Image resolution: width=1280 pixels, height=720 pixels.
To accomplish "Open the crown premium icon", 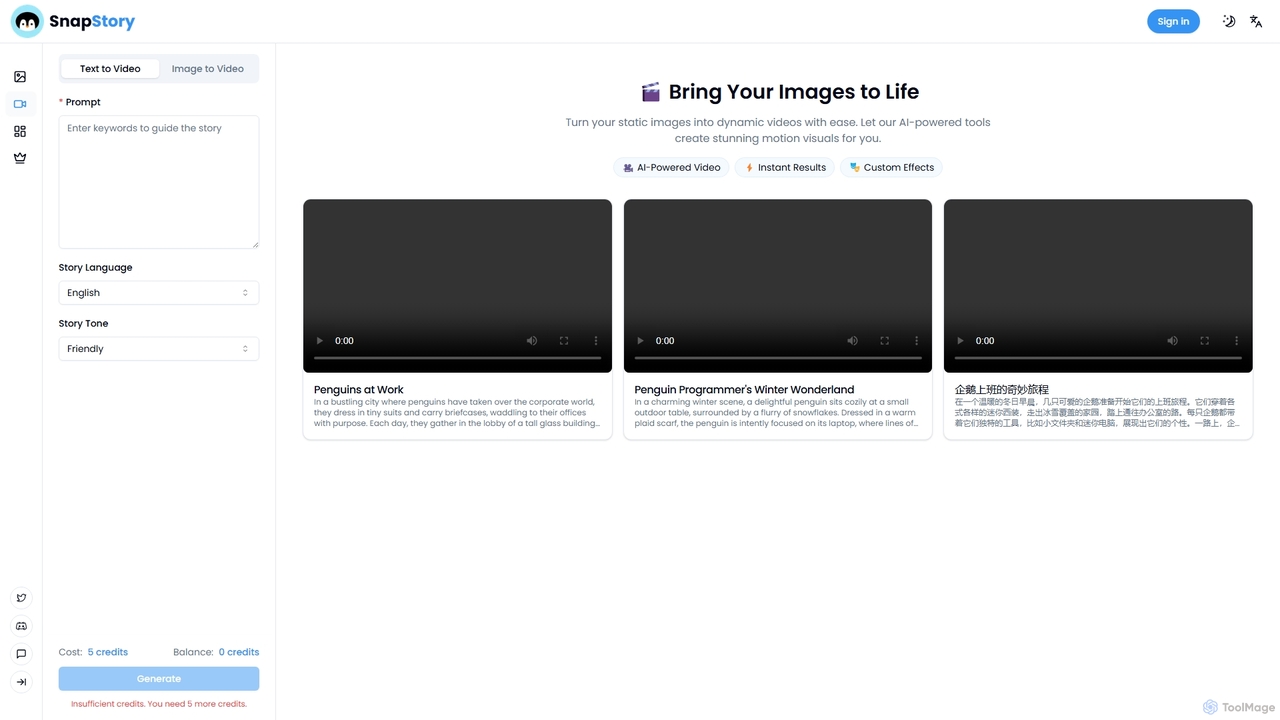I will tap(20, 158).
